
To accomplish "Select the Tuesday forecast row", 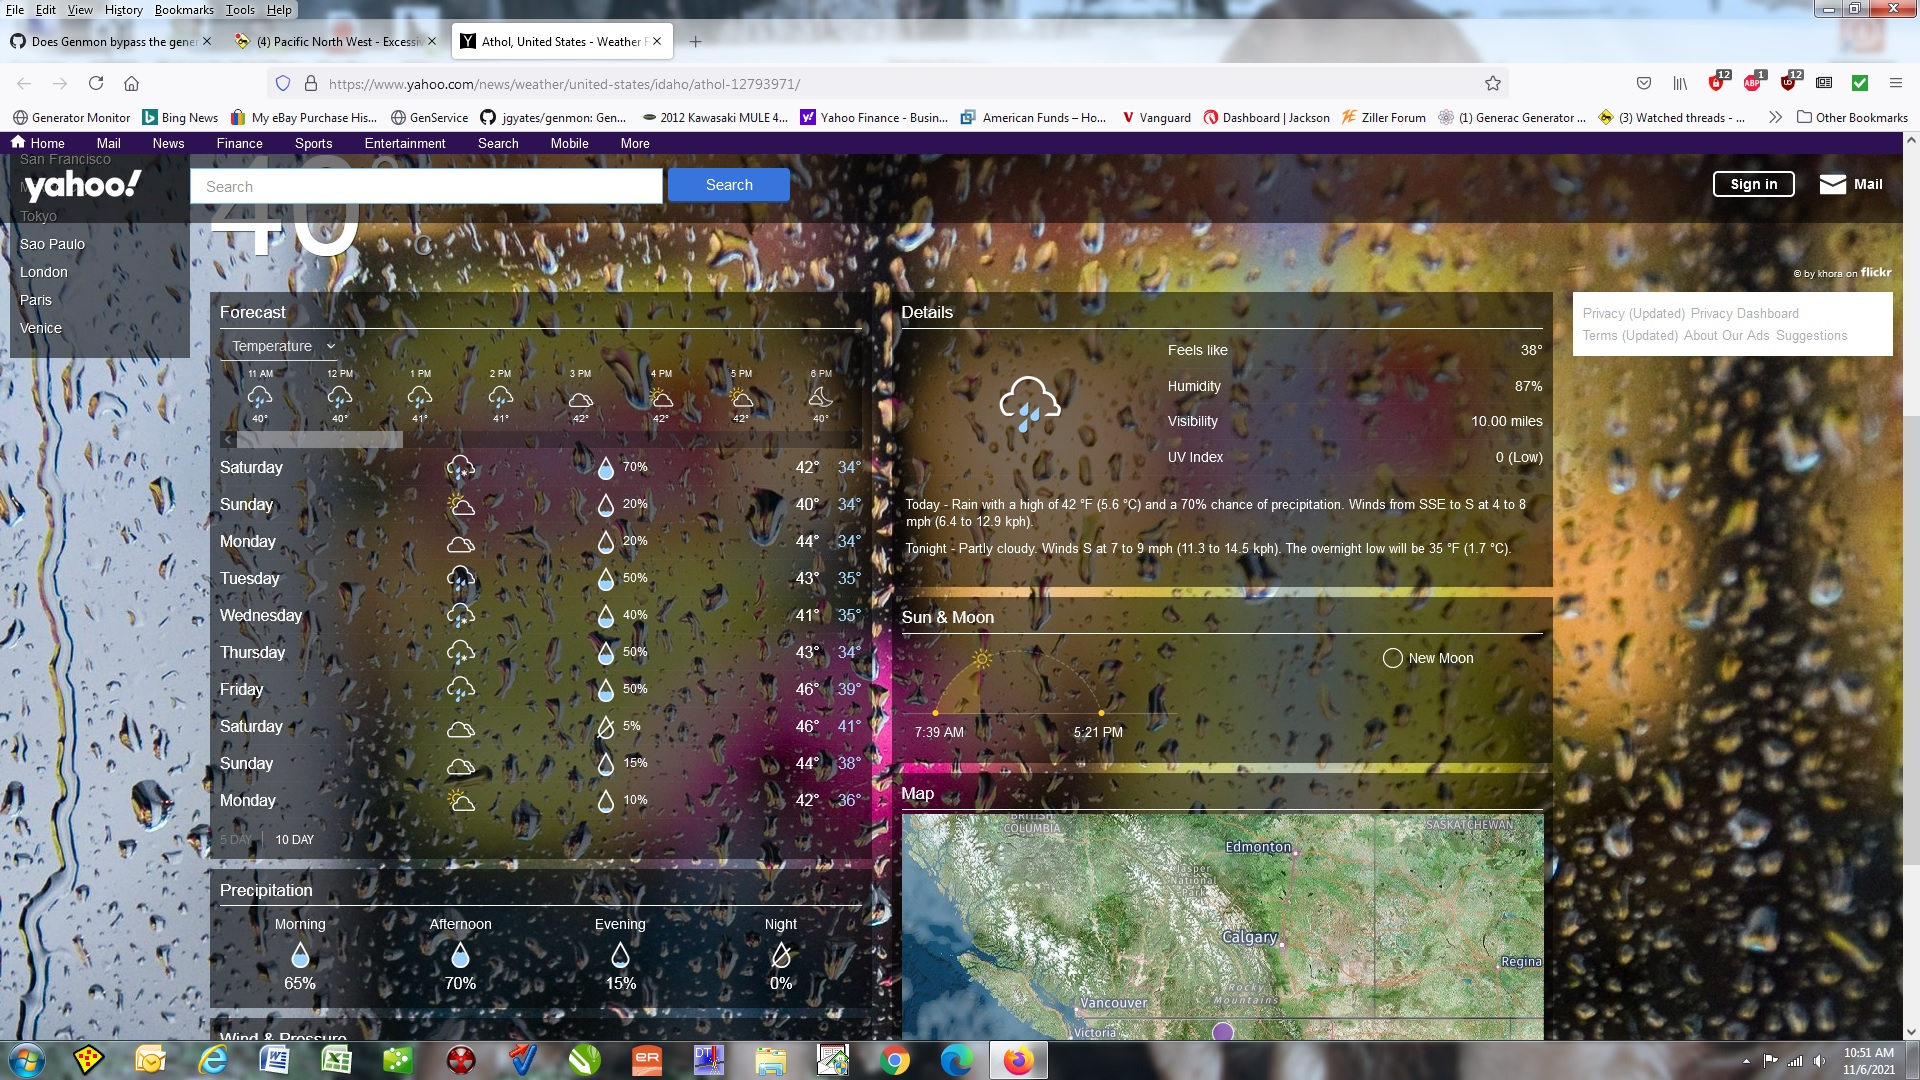I will (x=540, y=578).
